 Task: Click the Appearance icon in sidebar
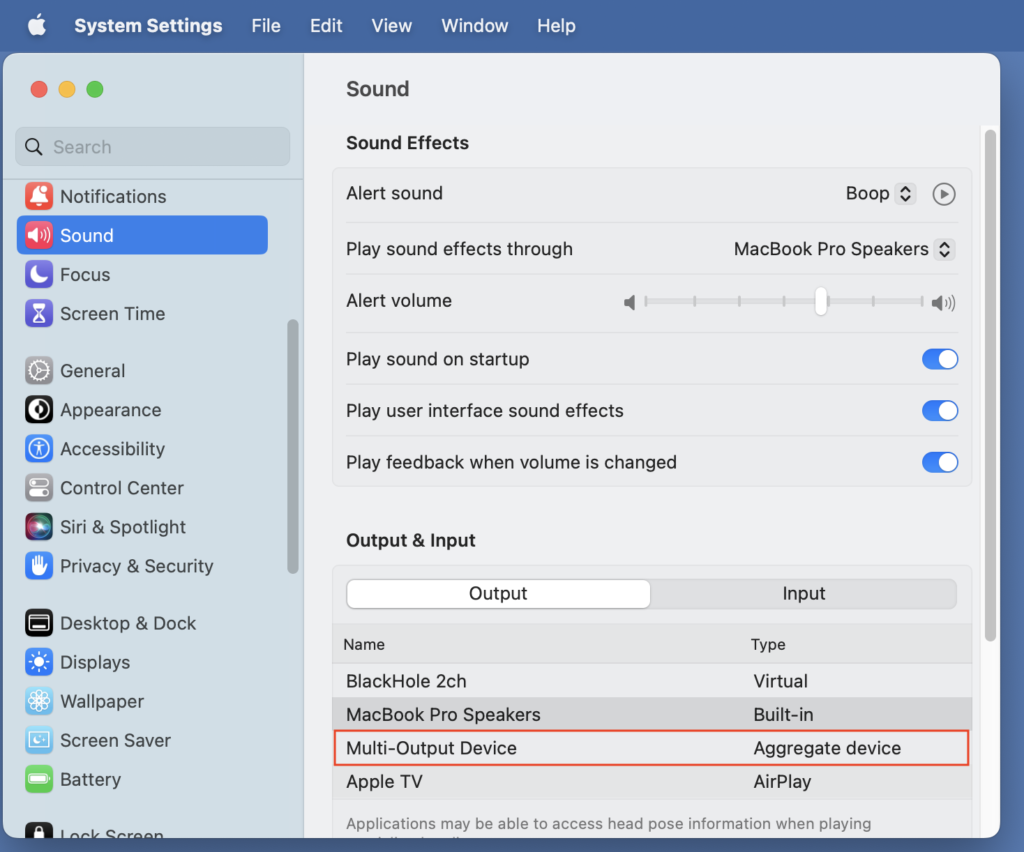click(39, 410)
